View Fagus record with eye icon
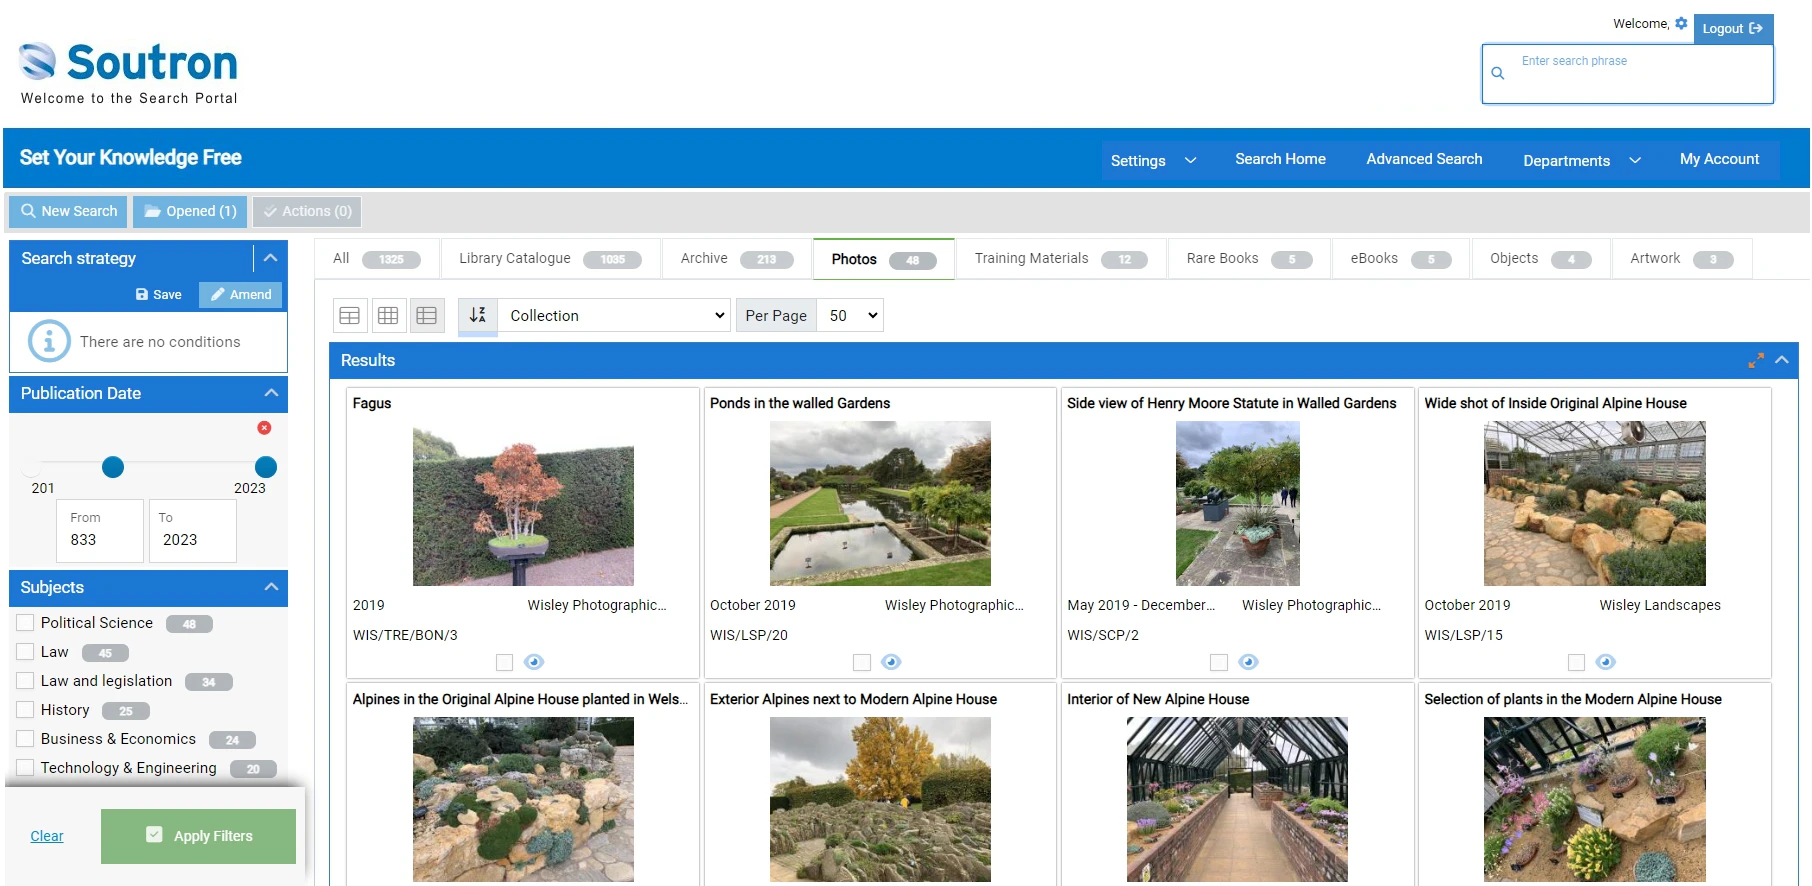 click(534, 662)
